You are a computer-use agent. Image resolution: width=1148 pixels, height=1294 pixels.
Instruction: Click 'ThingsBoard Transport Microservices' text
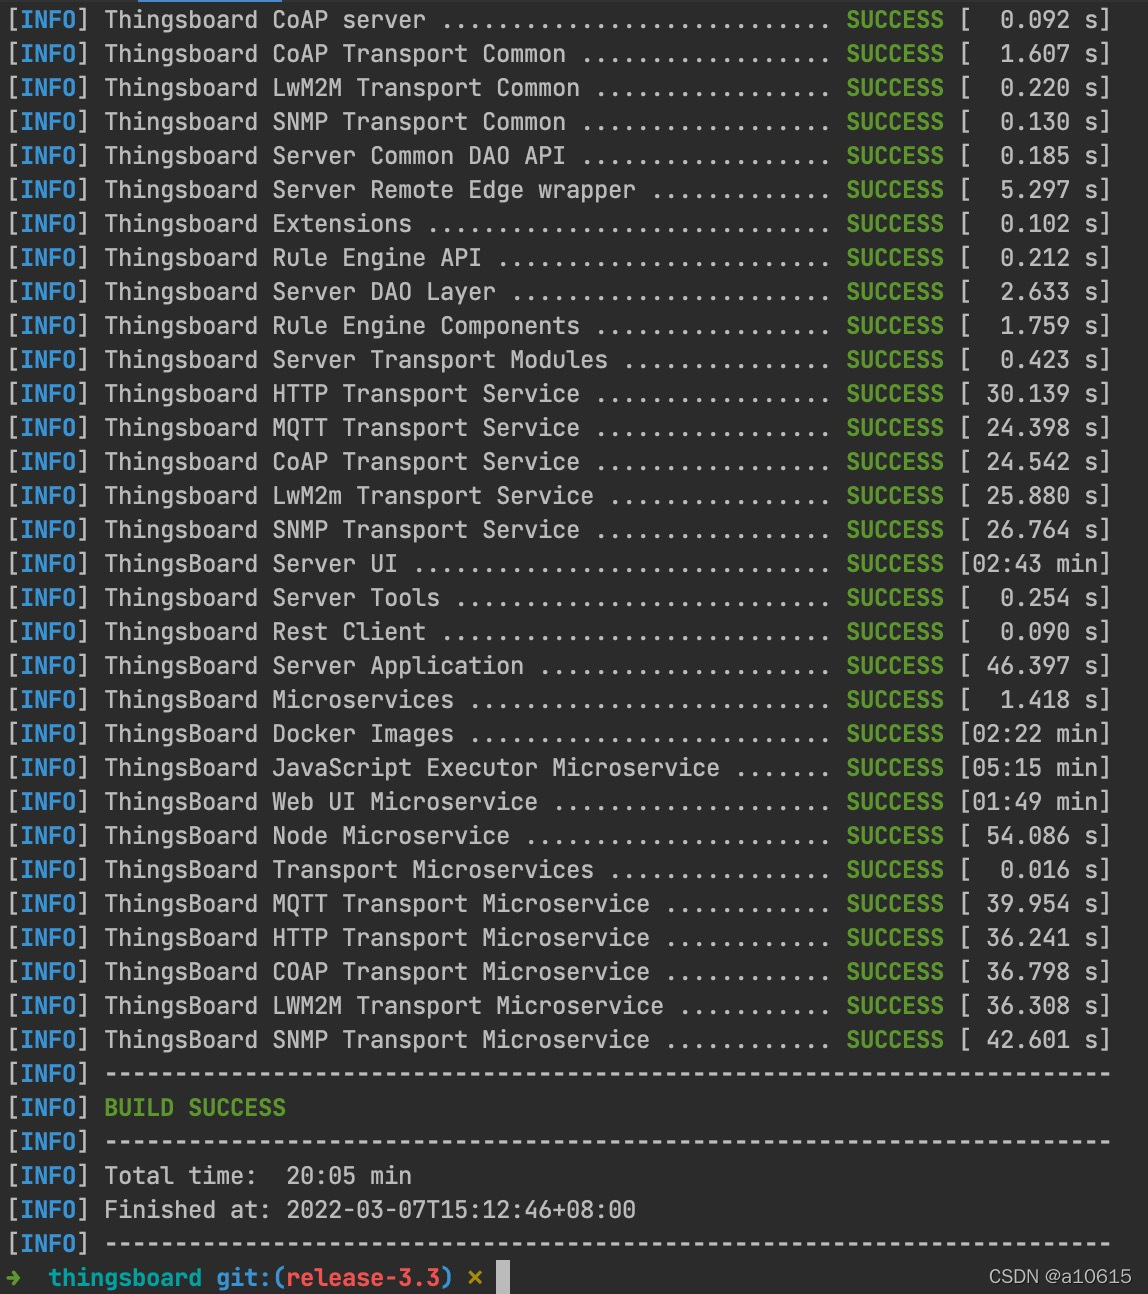tap(349, 870)
